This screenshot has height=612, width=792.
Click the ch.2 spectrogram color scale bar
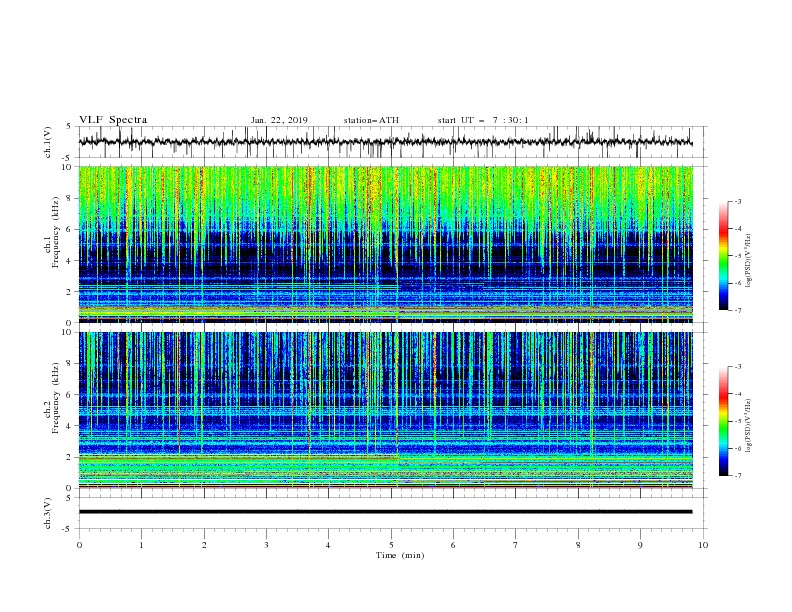pyautogui.click(x=723, y=421)
